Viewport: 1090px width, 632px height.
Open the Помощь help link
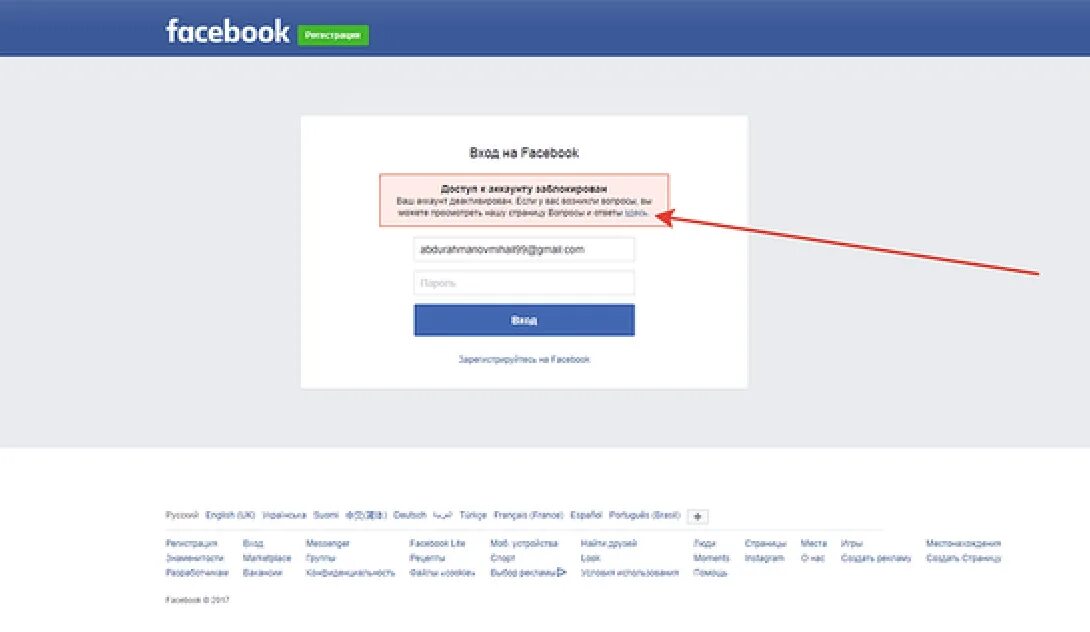710,572
